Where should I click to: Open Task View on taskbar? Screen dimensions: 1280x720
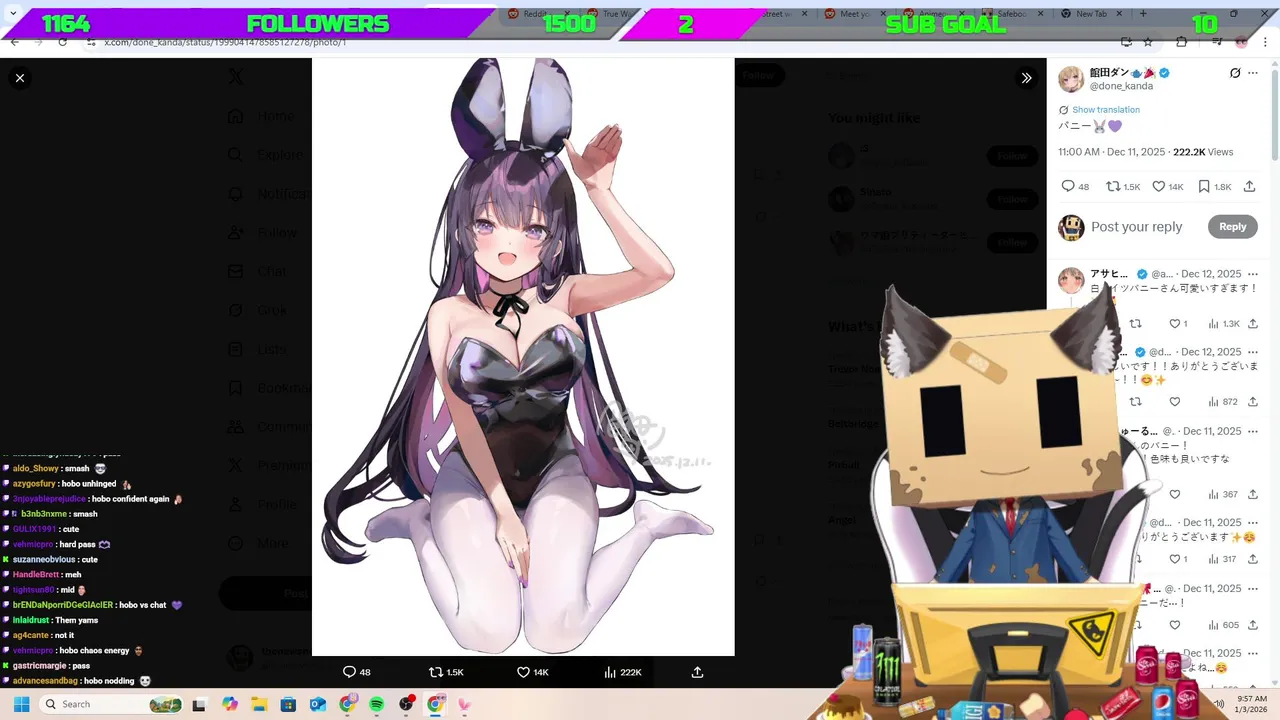pos(201,704)
